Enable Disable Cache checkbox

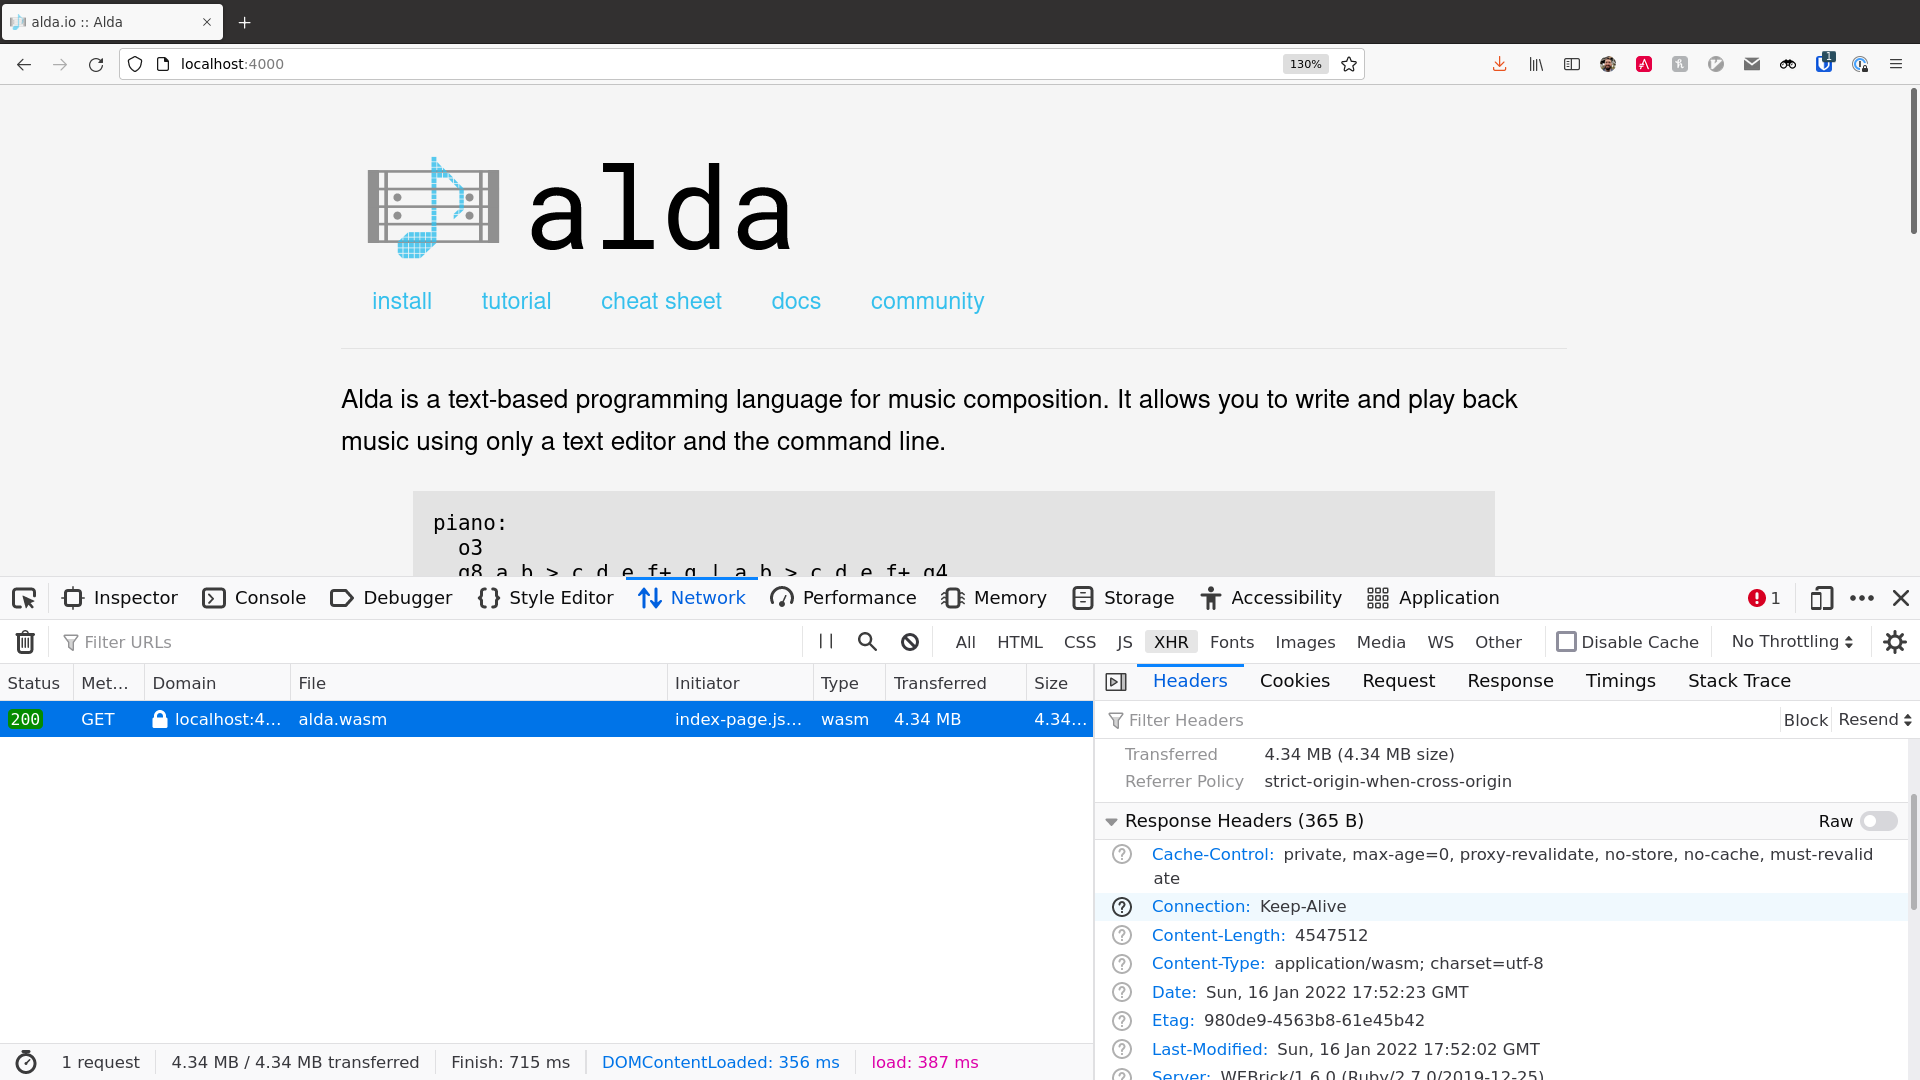click(x=1566, y=642)
